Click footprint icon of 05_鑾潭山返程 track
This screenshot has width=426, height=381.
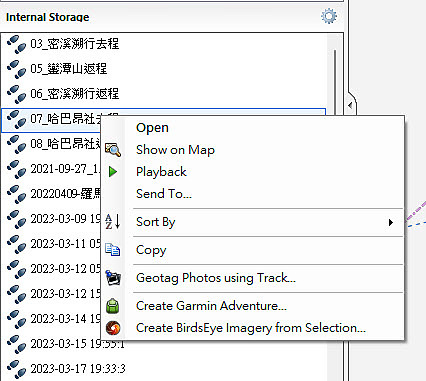(x=16, y=69)
